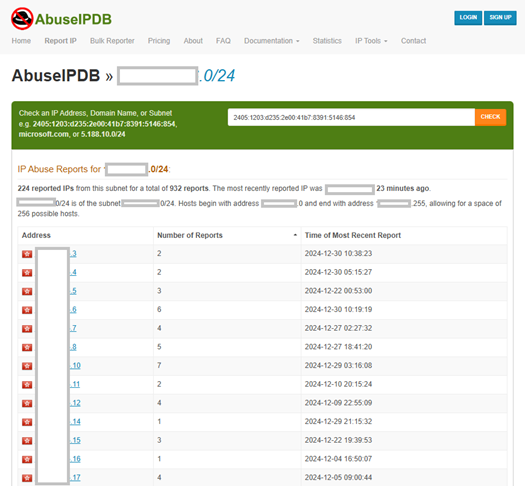Viewport: 525px width, 486px height.
Task: Select timestamp 2024-12-22 19:39:53
Action: [338, 440]
